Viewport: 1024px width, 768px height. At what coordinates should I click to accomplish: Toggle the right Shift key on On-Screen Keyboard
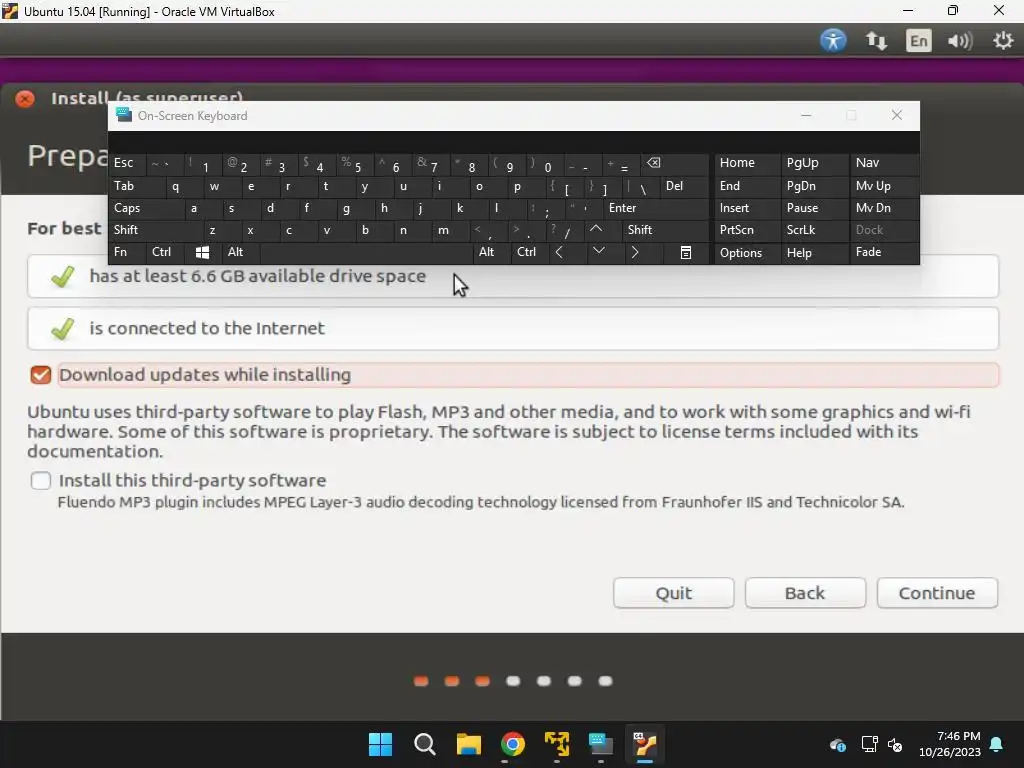coord(665,230)
